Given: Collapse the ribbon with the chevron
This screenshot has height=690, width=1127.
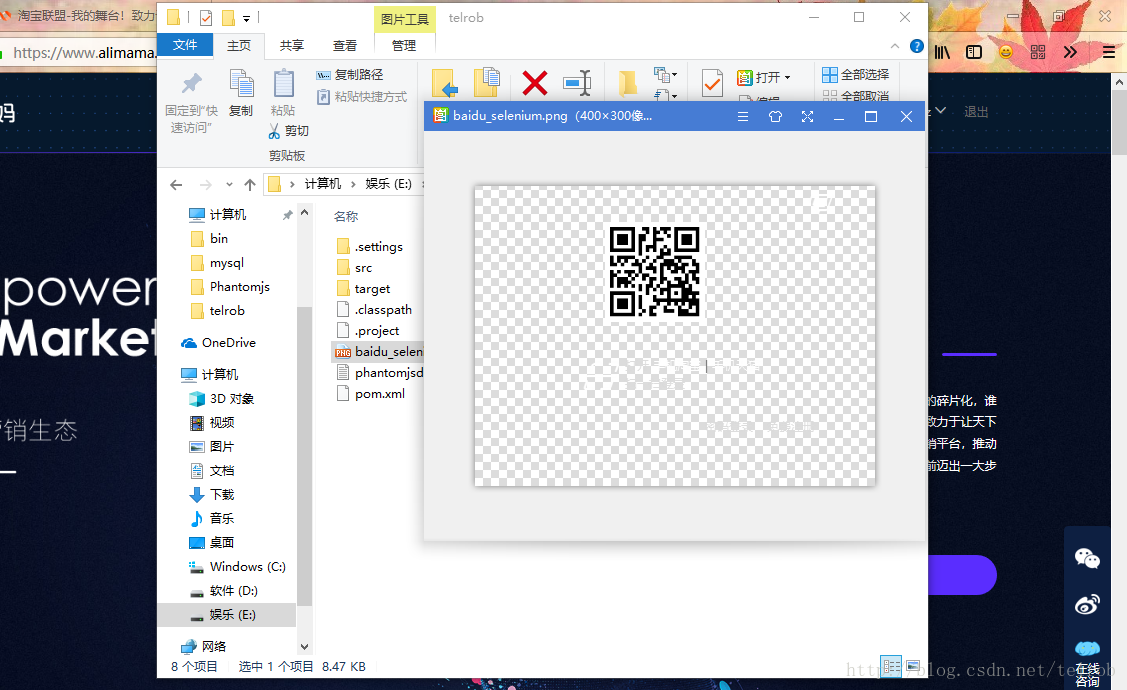Looking at the screenshot, I should point(895,46).
